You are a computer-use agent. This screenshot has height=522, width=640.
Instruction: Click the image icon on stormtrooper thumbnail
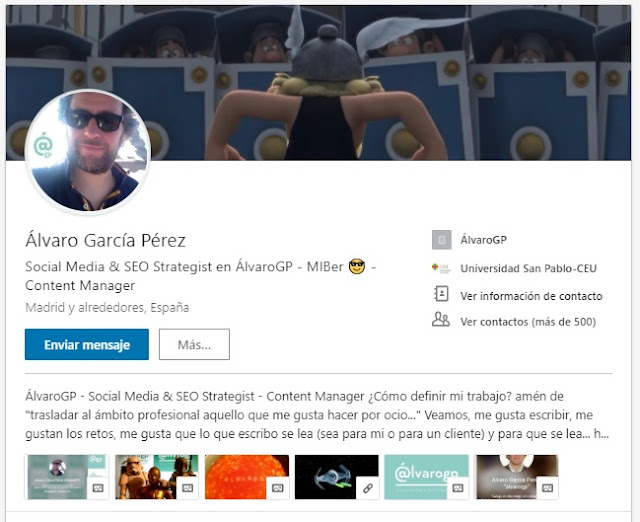tap(188, 488)
